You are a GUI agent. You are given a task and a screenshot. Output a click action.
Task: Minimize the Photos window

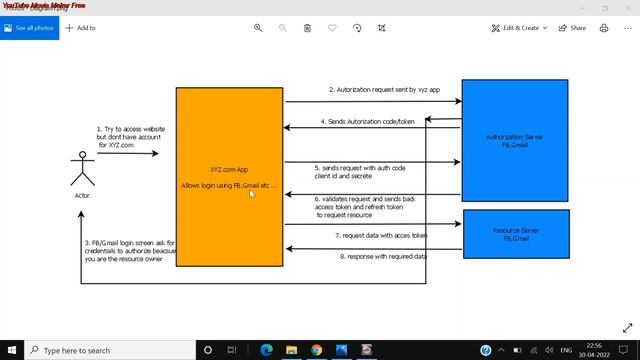pyautogui.click(x=582, y=8)
